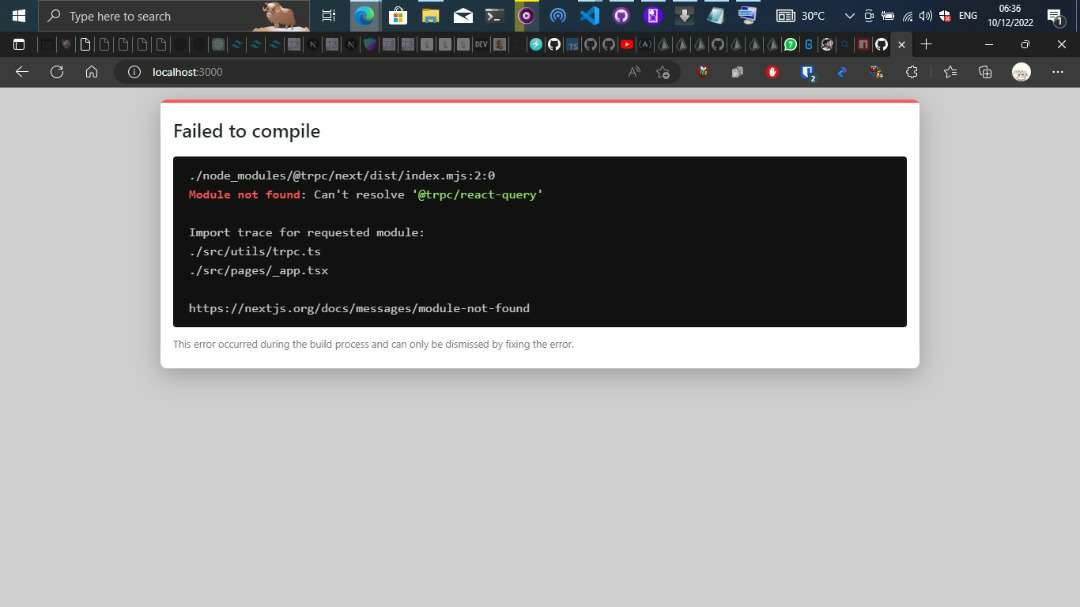Open GitHub Desktop on taskbar
The image size is (1080, 607).
(621, 16)
